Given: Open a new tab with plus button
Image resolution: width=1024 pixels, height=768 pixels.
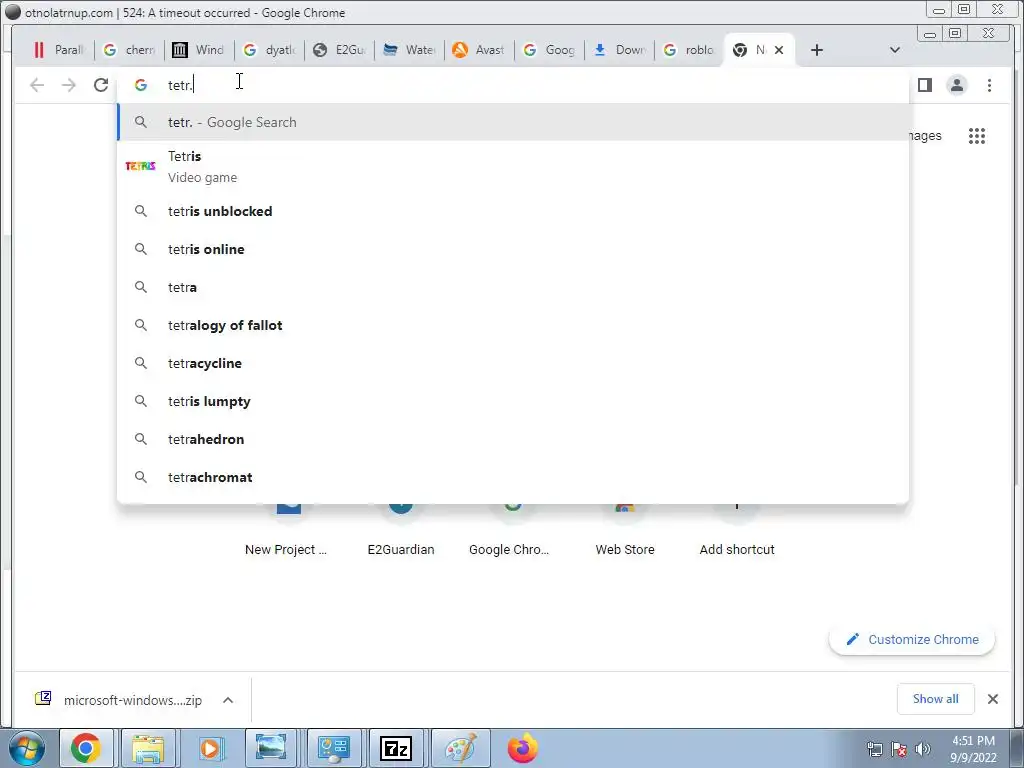Looking at the screenshot, I should click(x=817, y=50).
